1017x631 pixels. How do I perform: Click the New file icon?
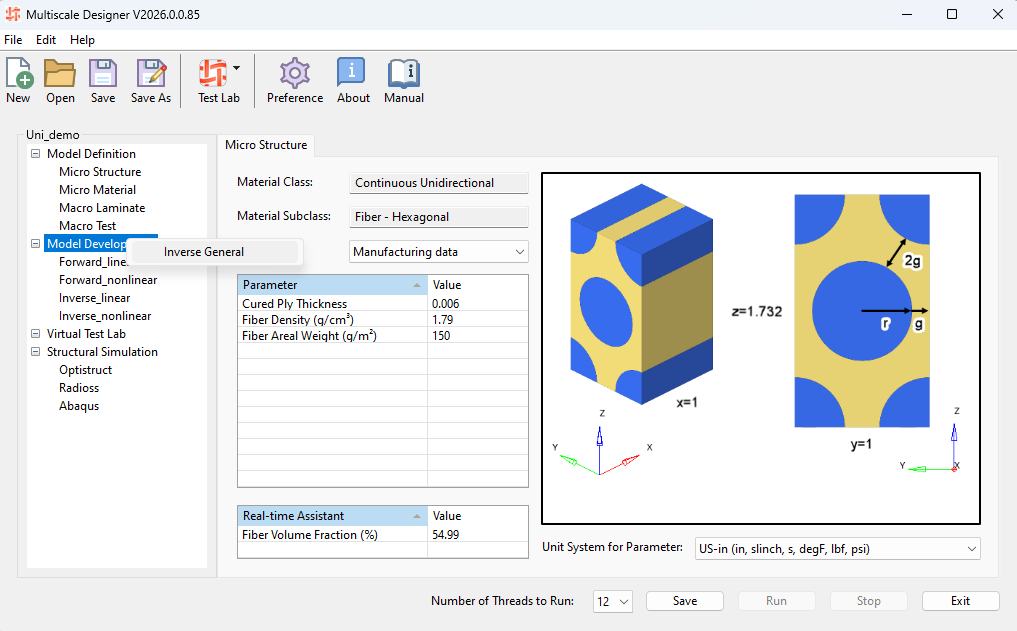pos(18,75)
